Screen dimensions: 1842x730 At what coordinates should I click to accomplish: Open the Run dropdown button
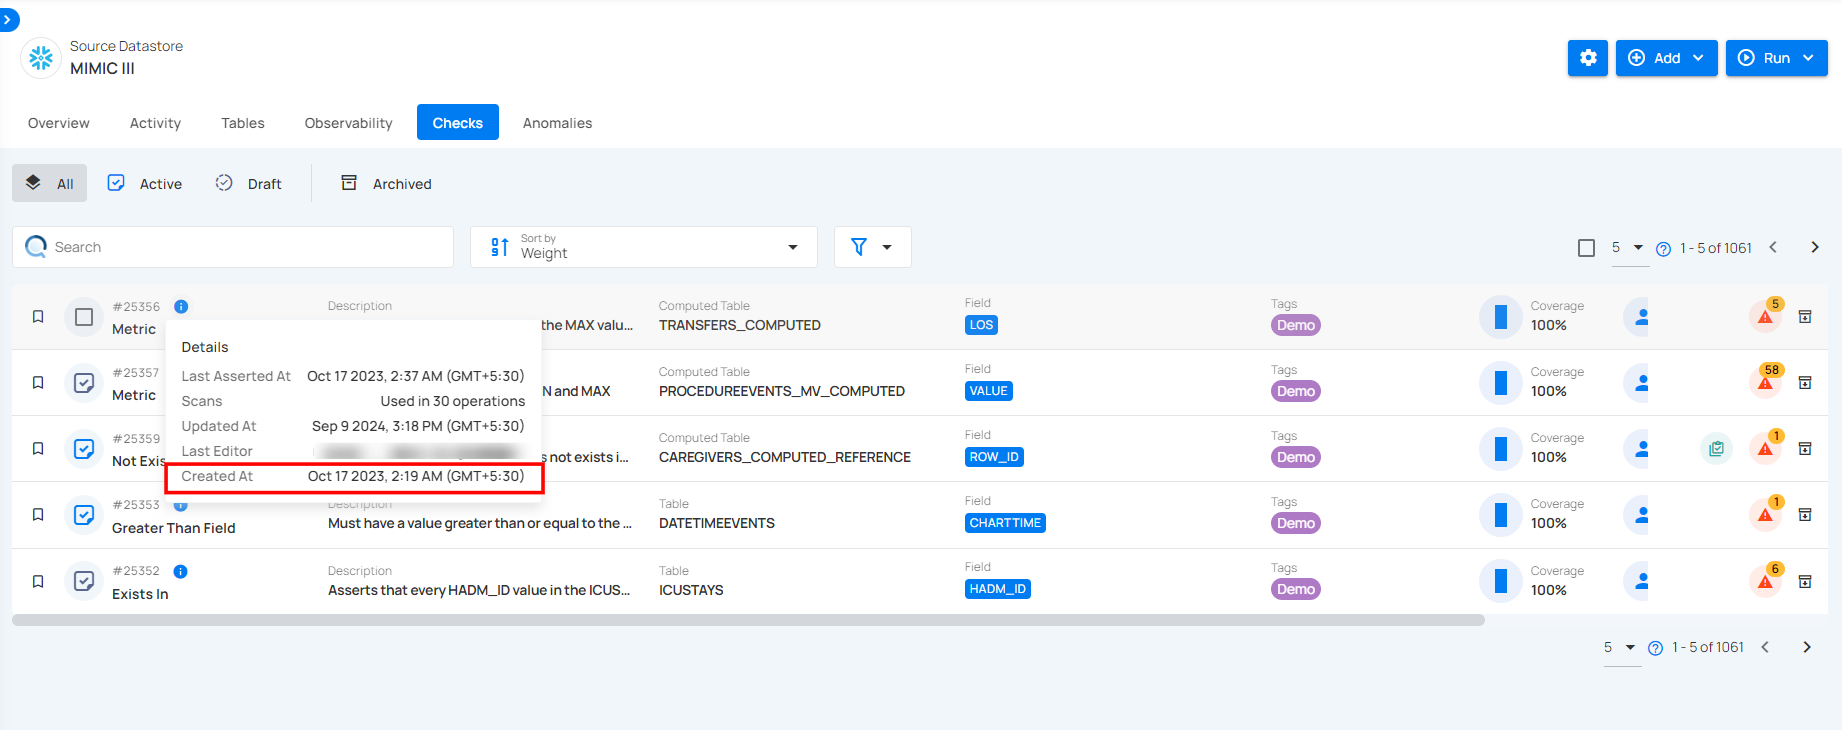click(1776, 58)
